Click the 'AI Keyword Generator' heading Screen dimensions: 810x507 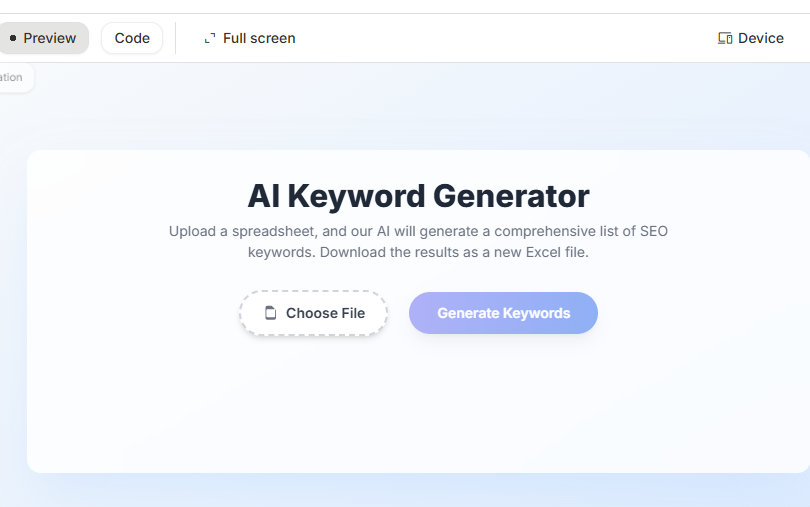pyautogui.click(x=418, y=195)
